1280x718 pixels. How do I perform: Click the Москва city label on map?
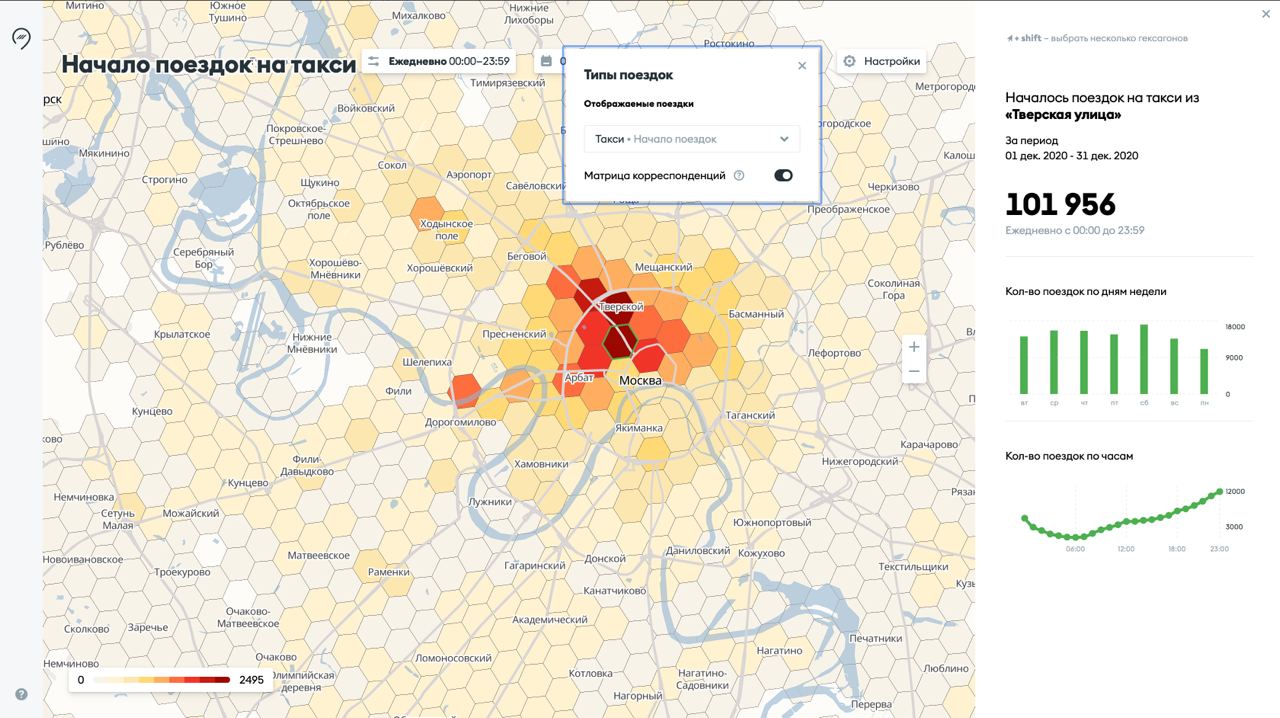640,381
